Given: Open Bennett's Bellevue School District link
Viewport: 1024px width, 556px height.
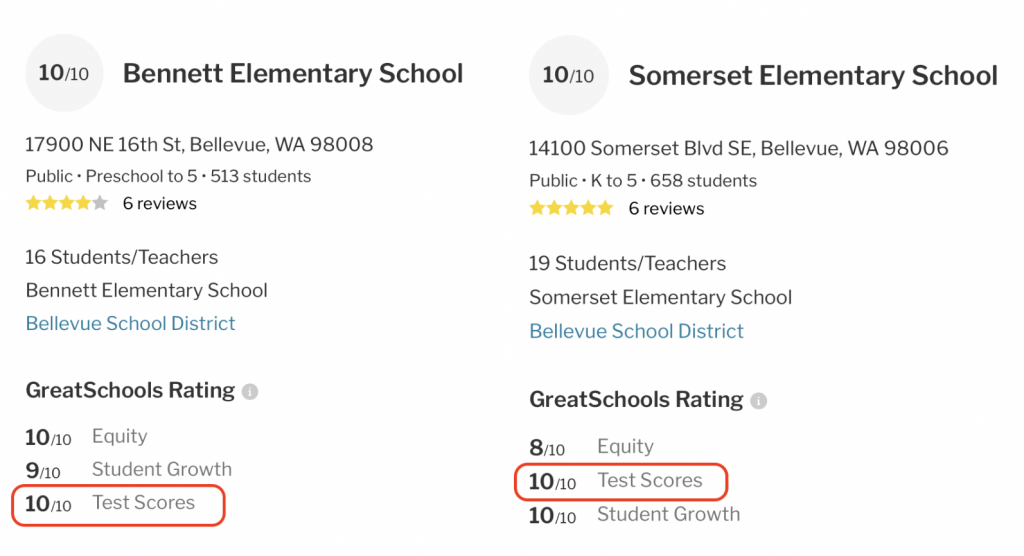Looking at the screenshot, I should 131,323.
